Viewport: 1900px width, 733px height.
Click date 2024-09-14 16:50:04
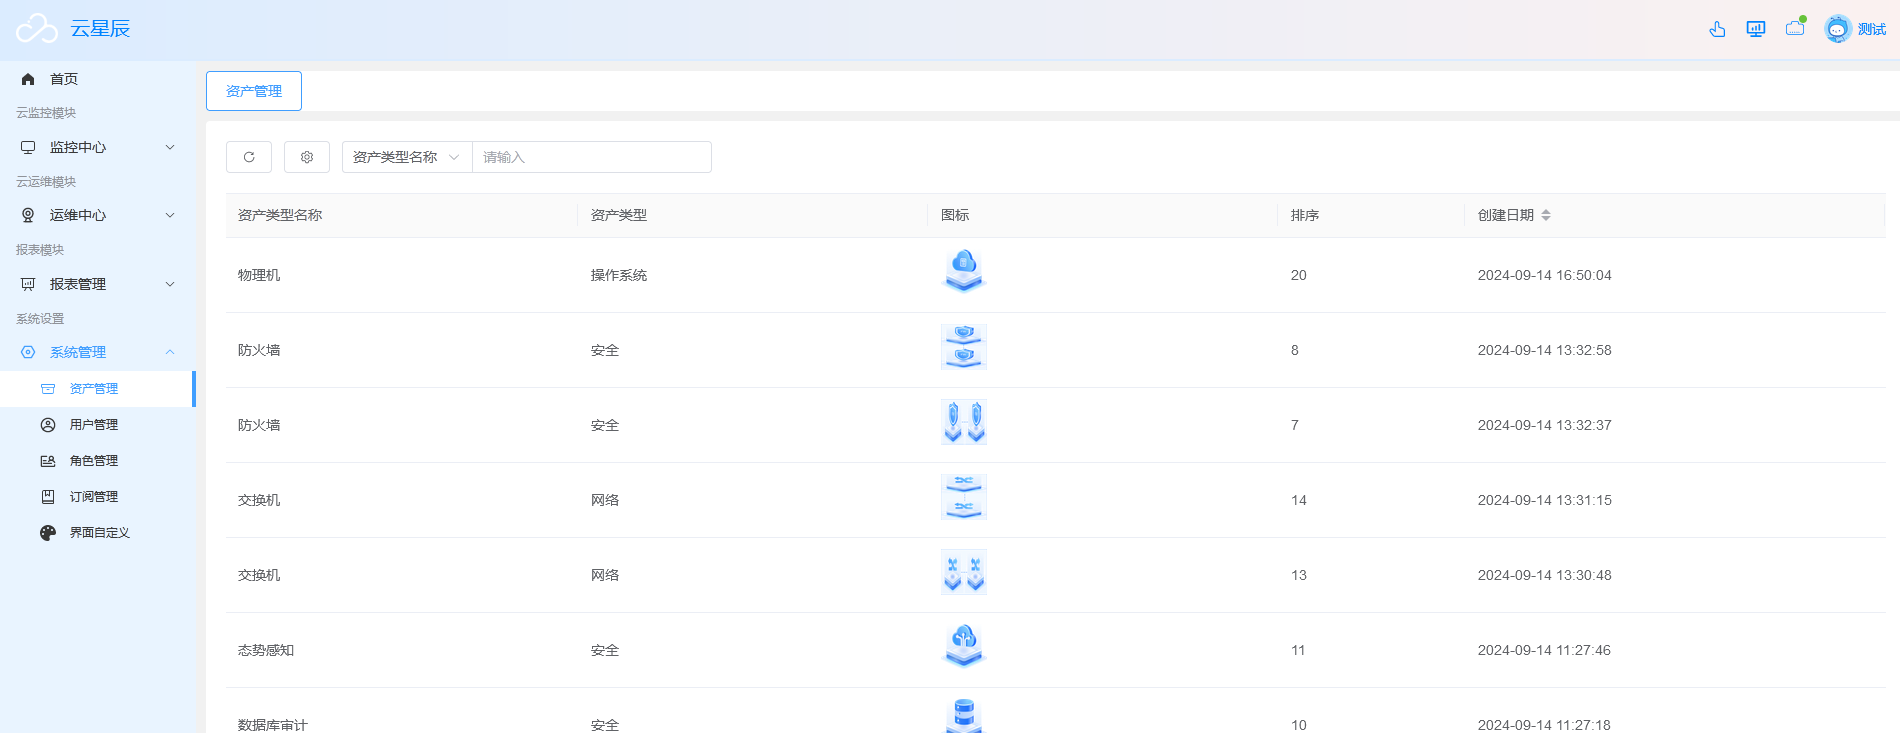point(1545,275)
